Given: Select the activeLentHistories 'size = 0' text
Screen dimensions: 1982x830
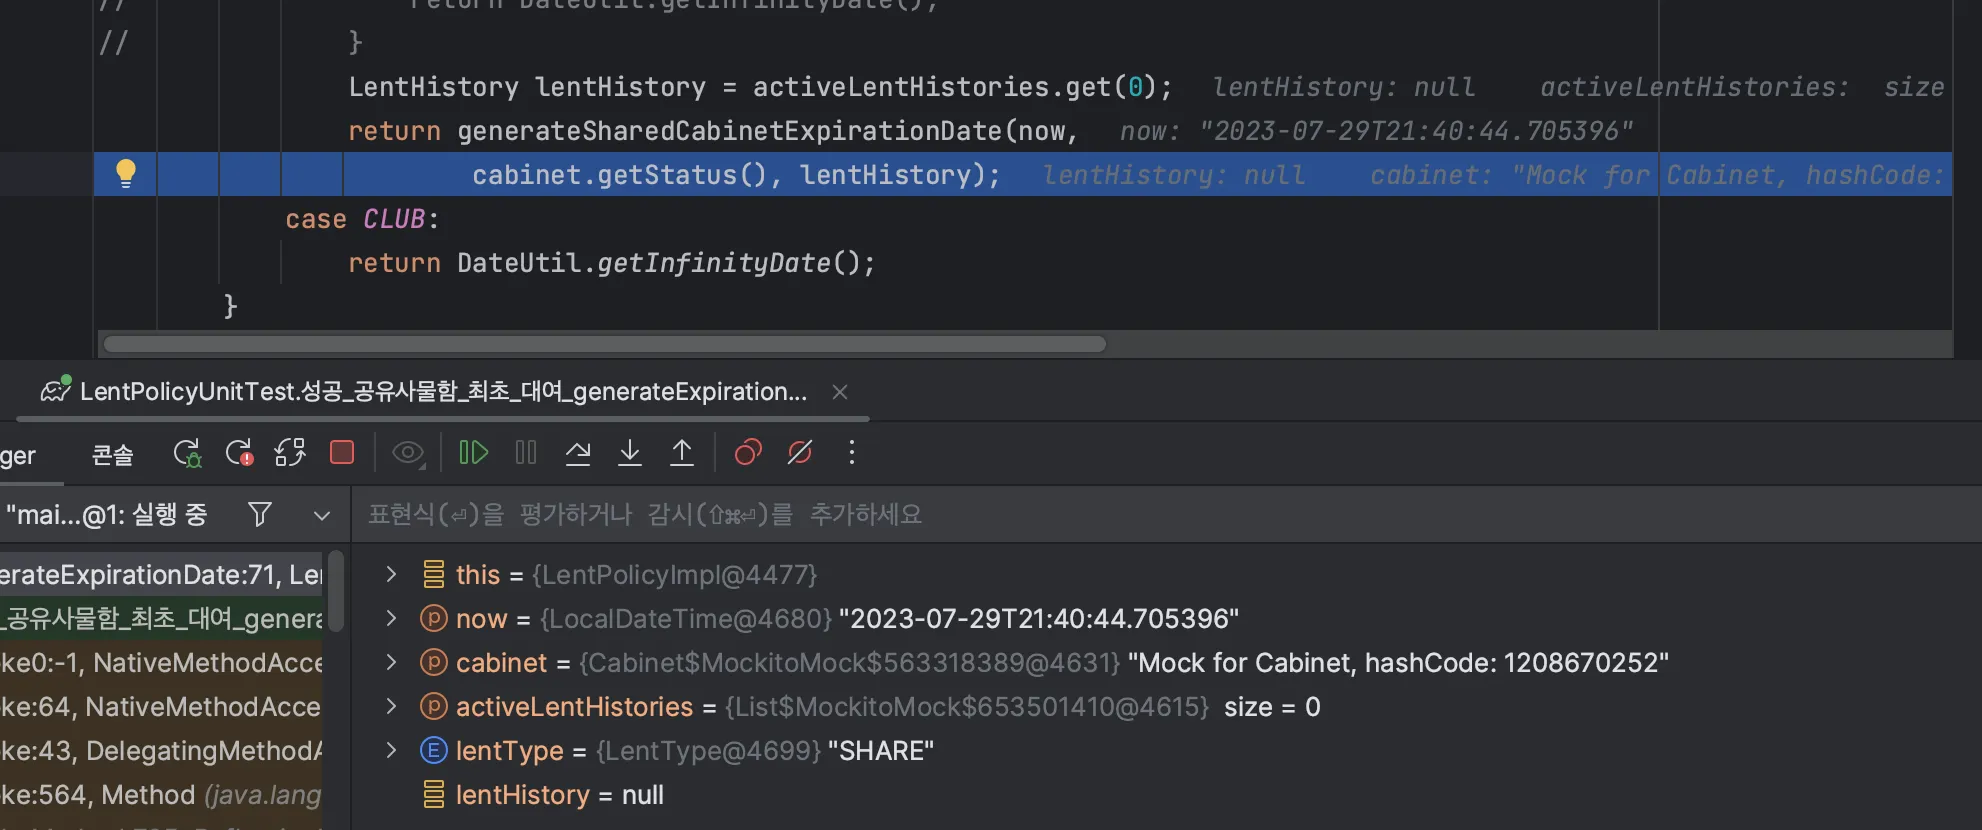Looking at the screenshot, I should (1272, 707).
